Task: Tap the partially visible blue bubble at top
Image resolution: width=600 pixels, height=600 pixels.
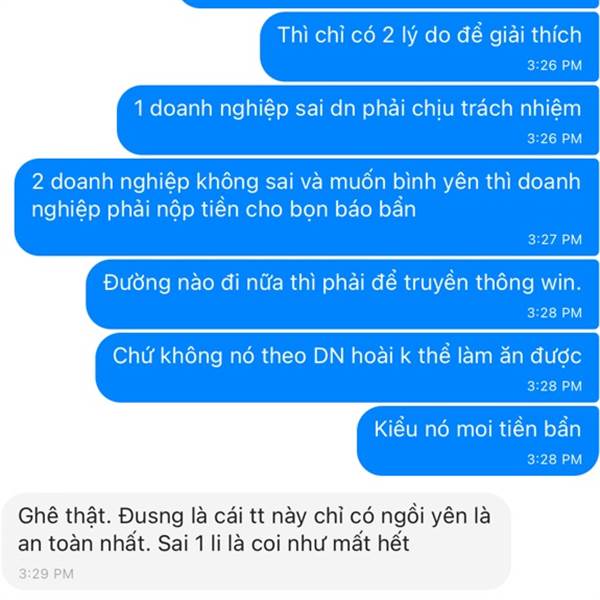Action: [390, 3]
